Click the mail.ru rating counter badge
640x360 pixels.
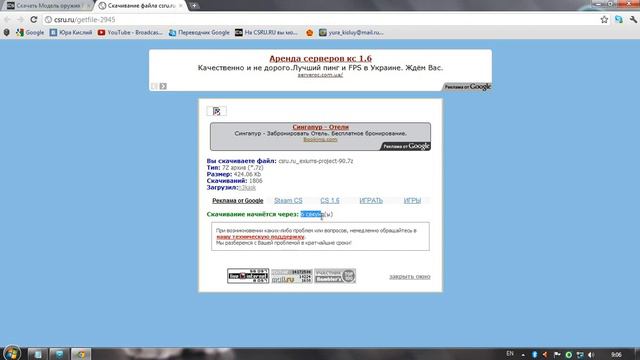(292, 276)
